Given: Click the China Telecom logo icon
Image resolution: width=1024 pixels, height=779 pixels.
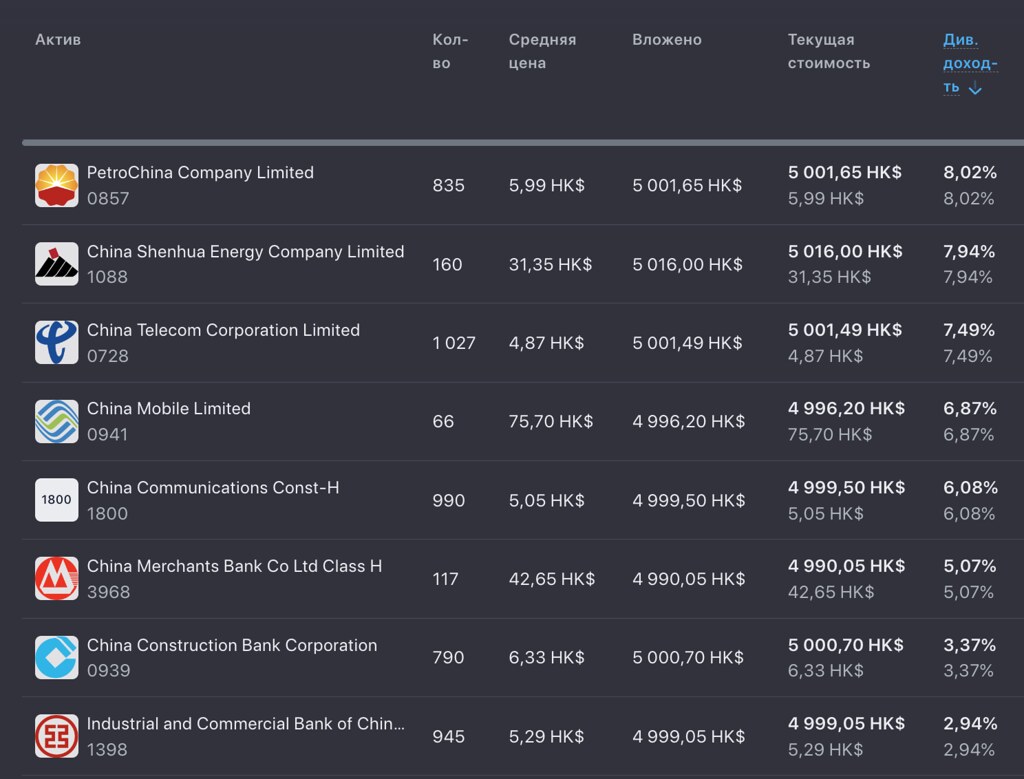Looking at the screenshot, I should [56, 343].
